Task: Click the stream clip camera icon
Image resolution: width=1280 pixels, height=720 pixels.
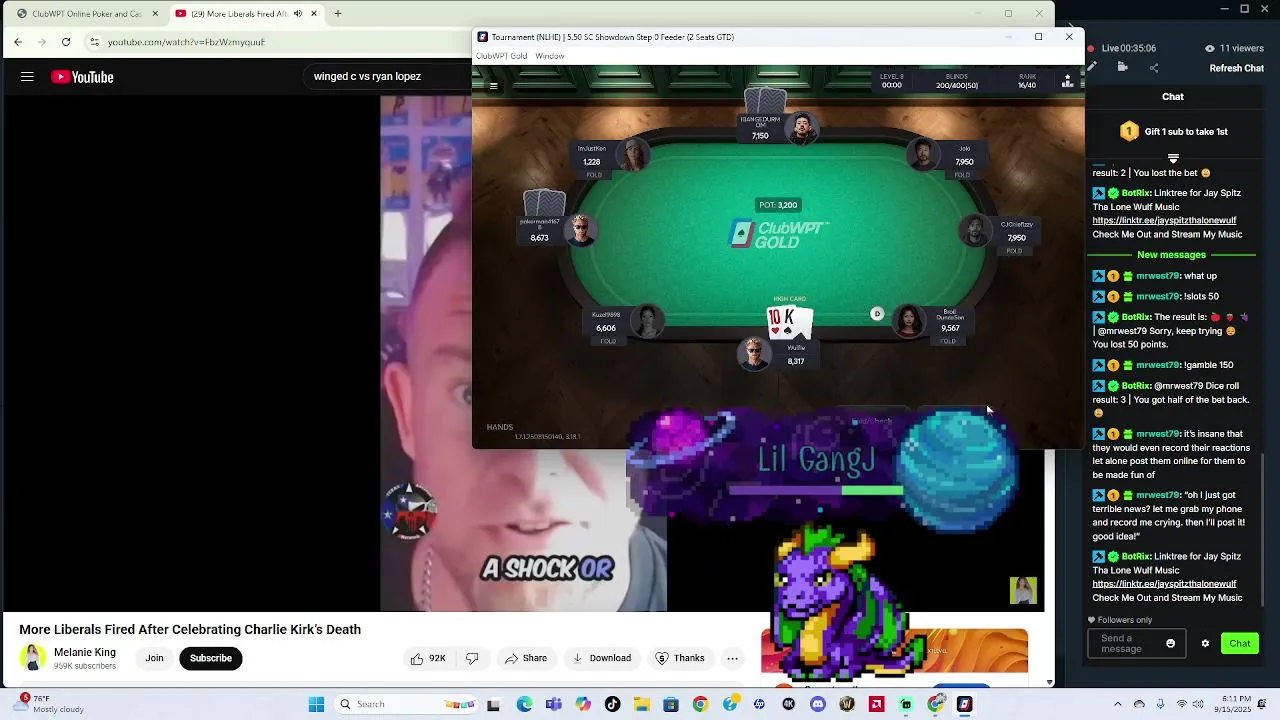Action: [1122, 67]
